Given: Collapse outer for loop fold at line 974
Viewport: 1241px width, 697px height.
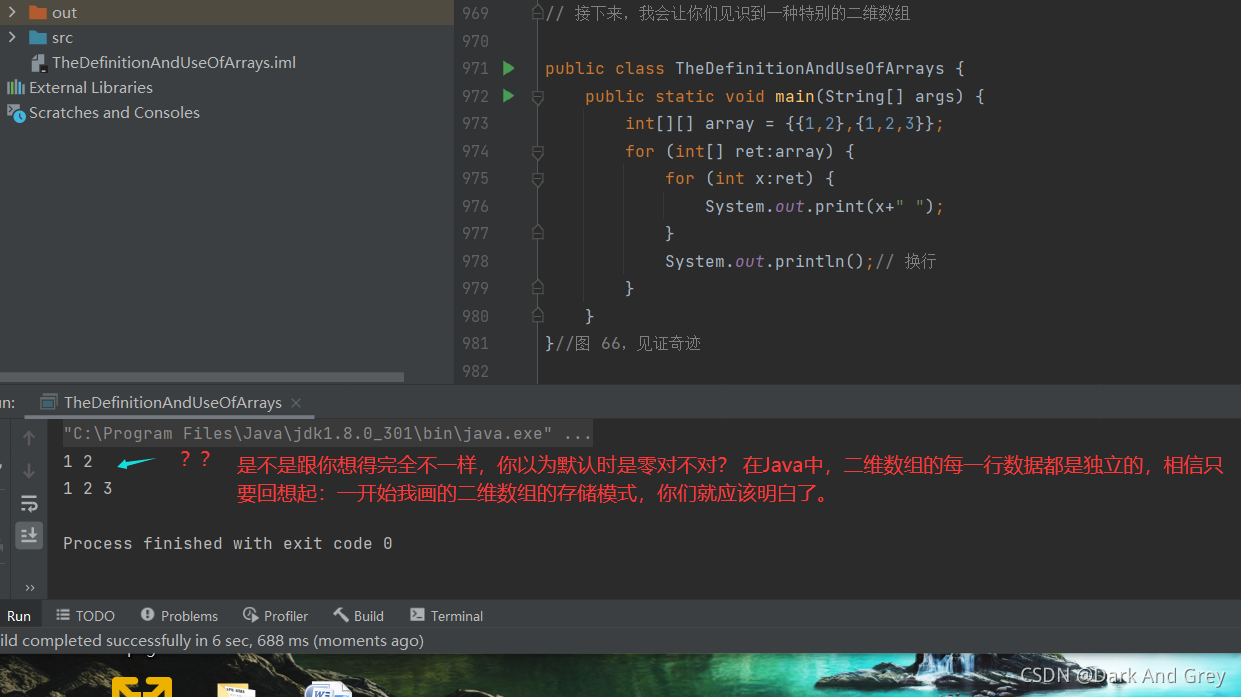Looking at the screenshot, I should tap(538, 152).
